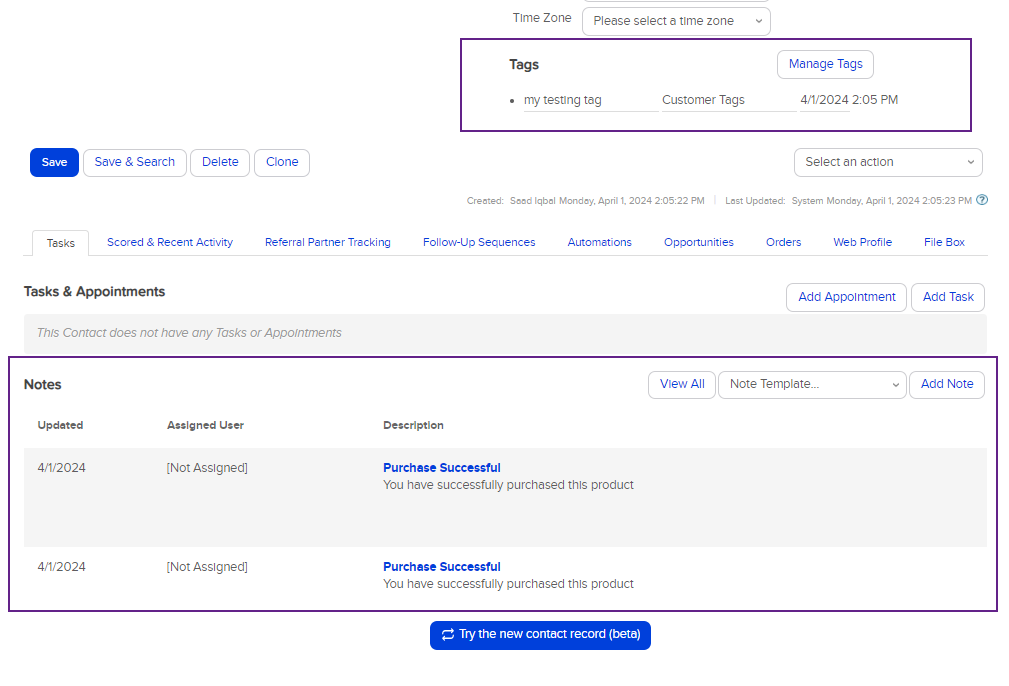Click the help question mark icon near Last Updated

pos(982,200)
